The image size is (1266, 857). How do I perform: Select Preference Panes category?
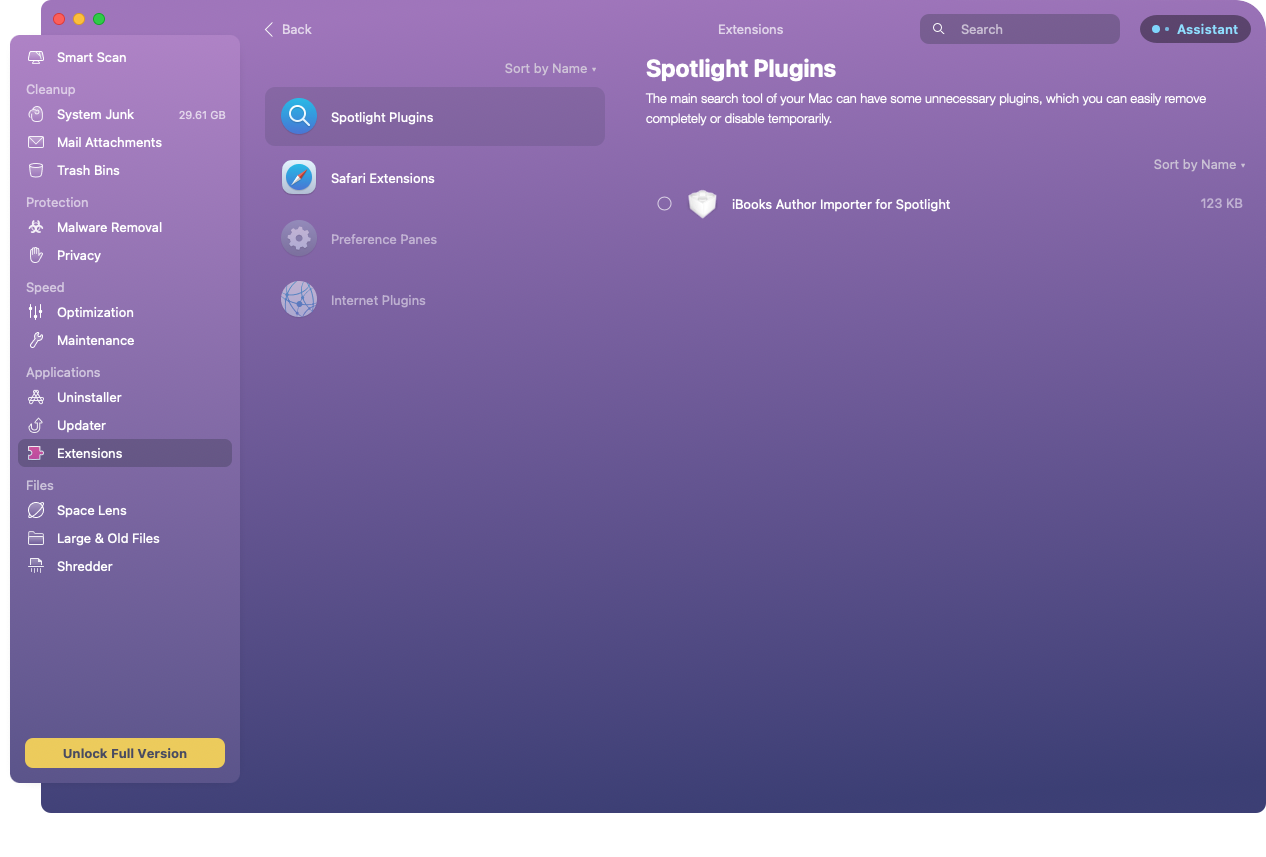pos(435,239)
